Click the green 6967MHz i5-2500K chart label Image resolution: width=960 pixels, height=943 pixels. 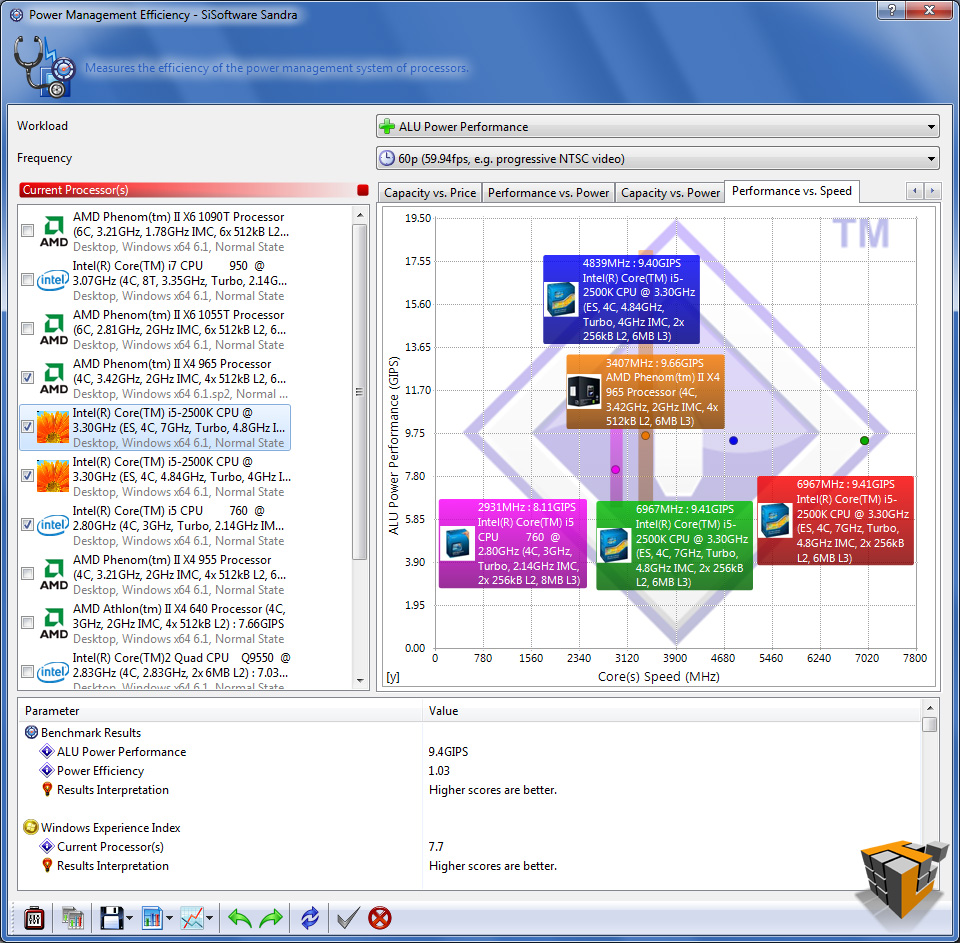coord(674,546)
